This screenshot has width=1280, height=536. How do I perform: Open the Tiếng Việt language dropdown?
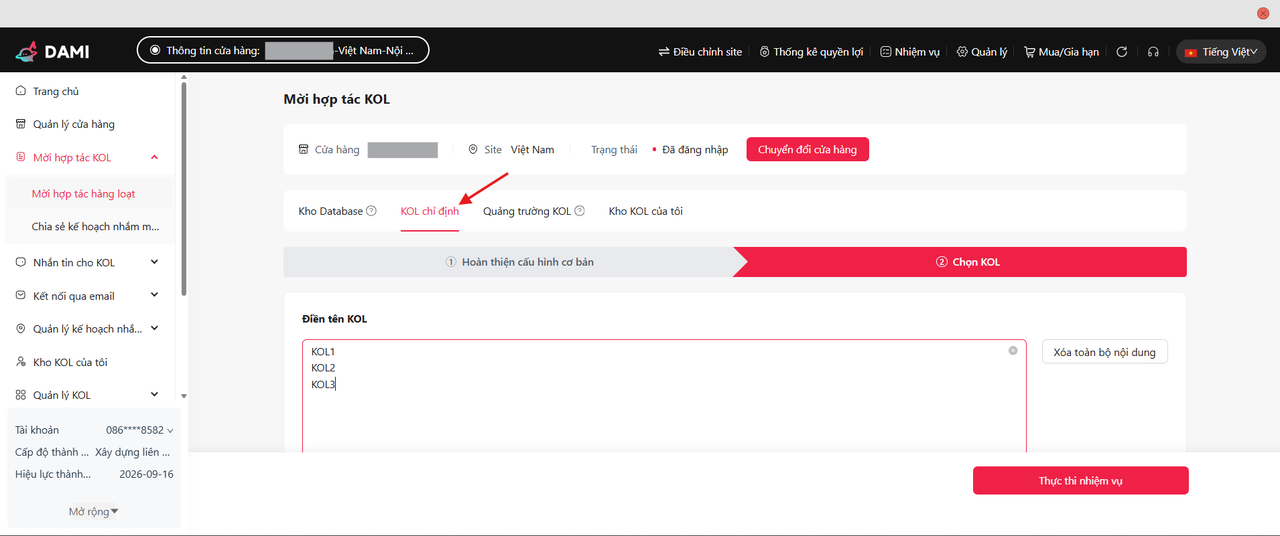(x=1221, y=52)
